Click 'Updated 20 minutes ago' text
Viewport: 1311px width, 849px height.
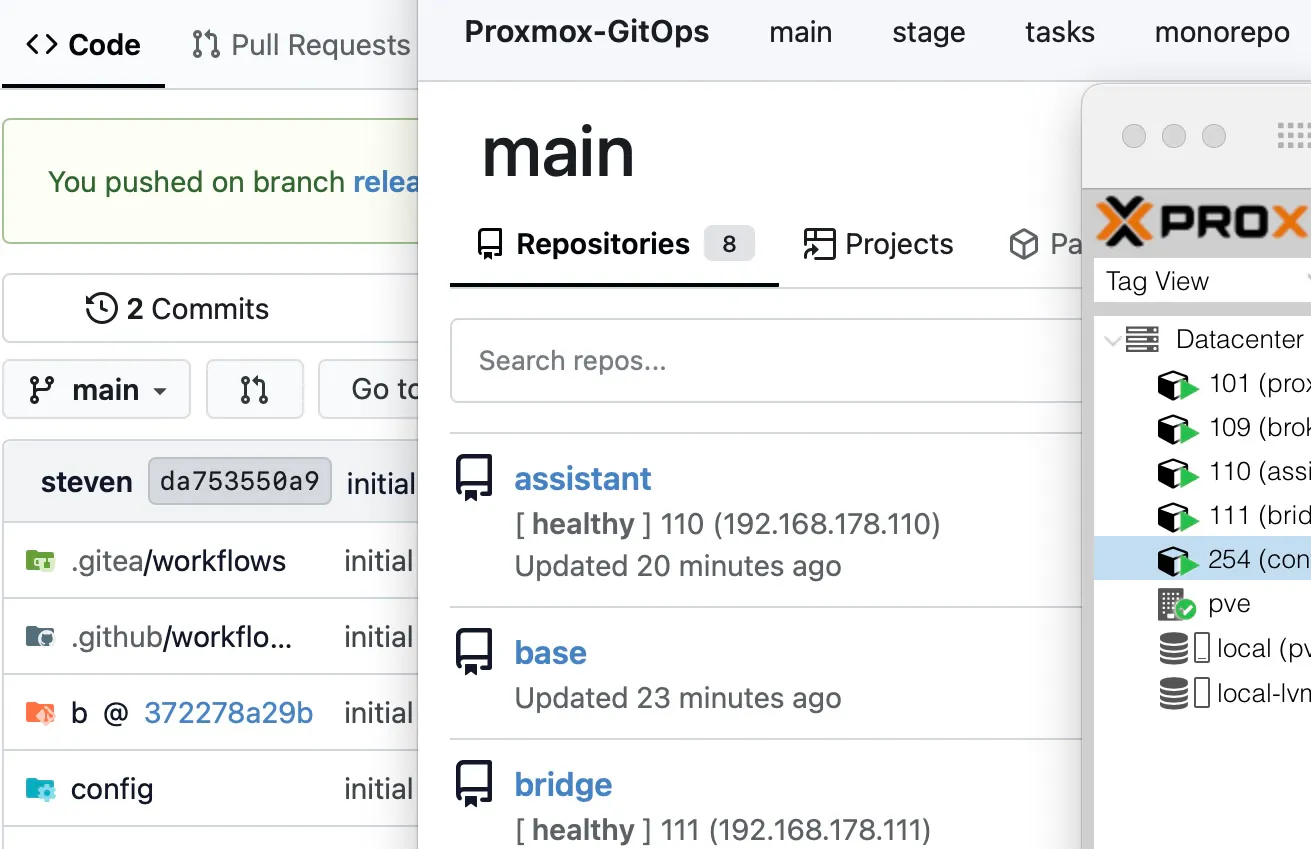click(x=678, y=567)
